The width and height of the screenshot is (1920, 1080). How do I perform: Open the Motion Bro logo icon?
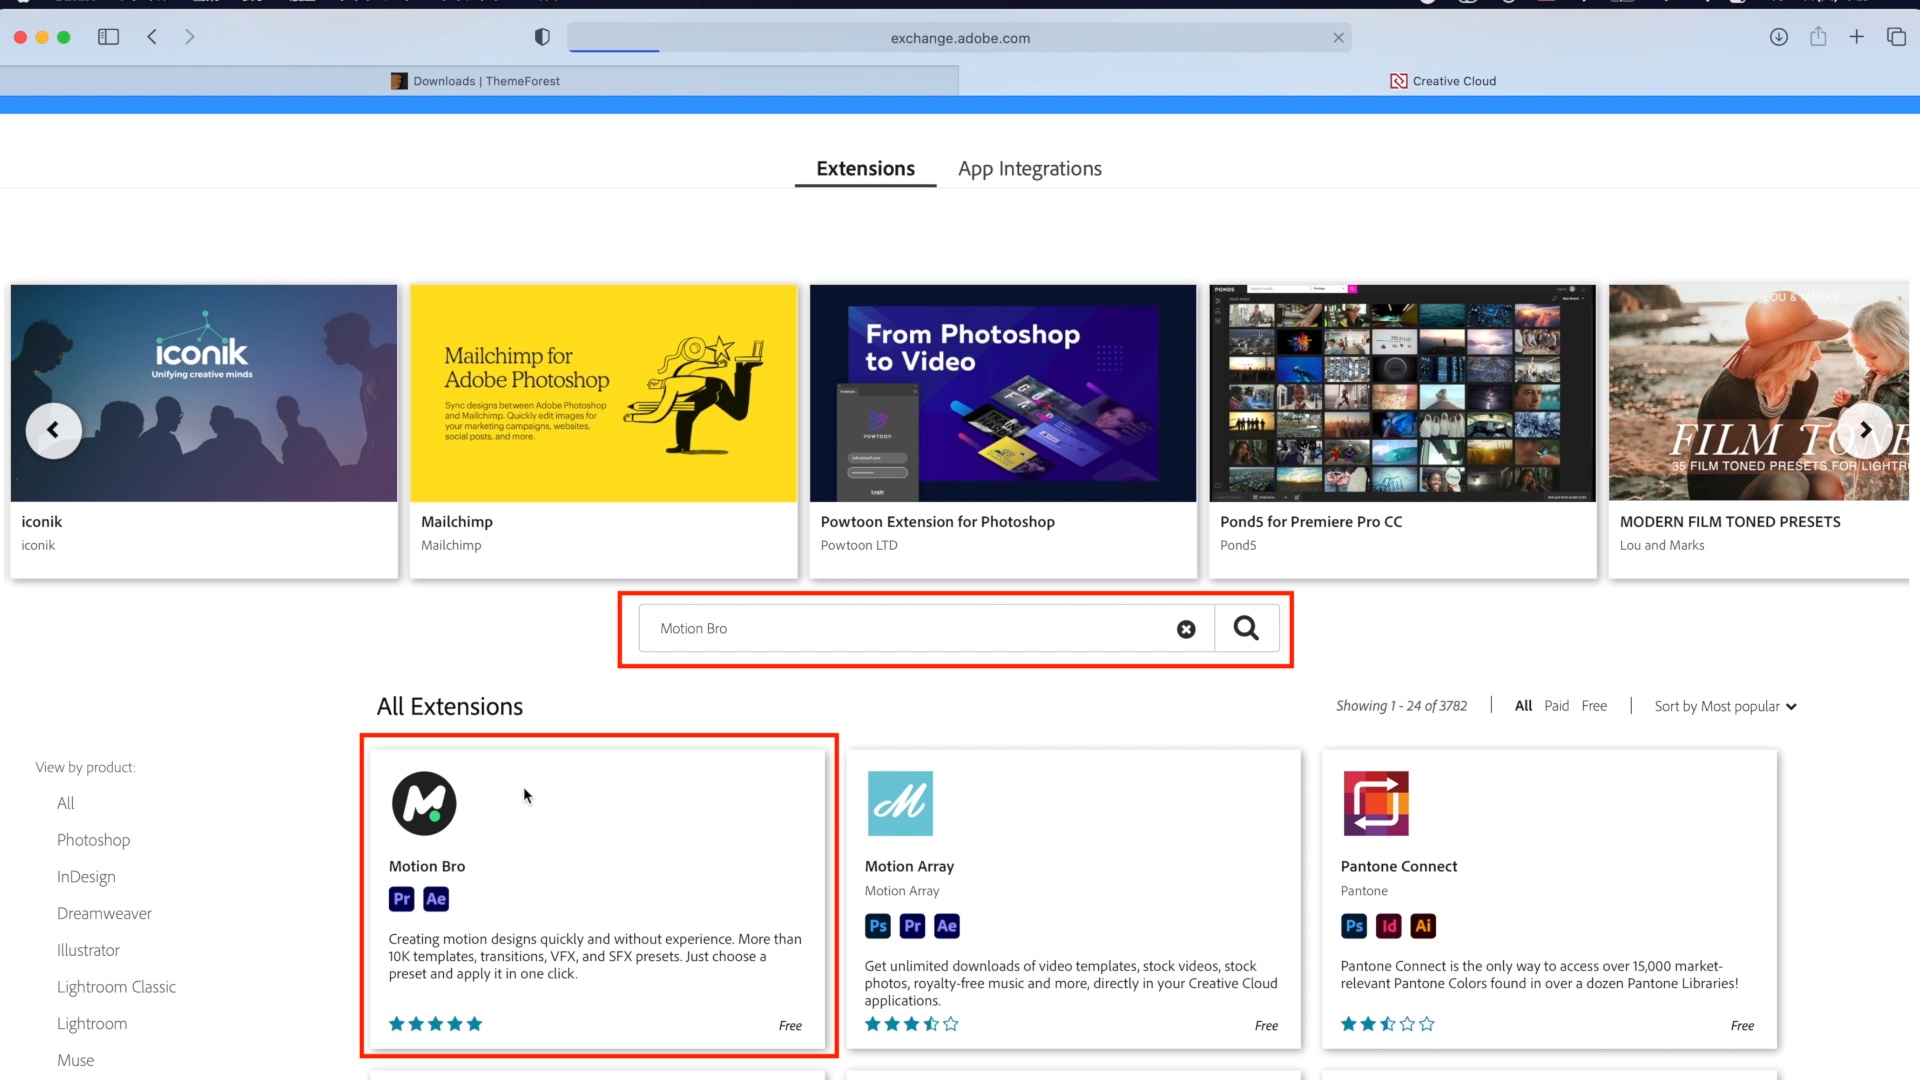pos(424,803)
